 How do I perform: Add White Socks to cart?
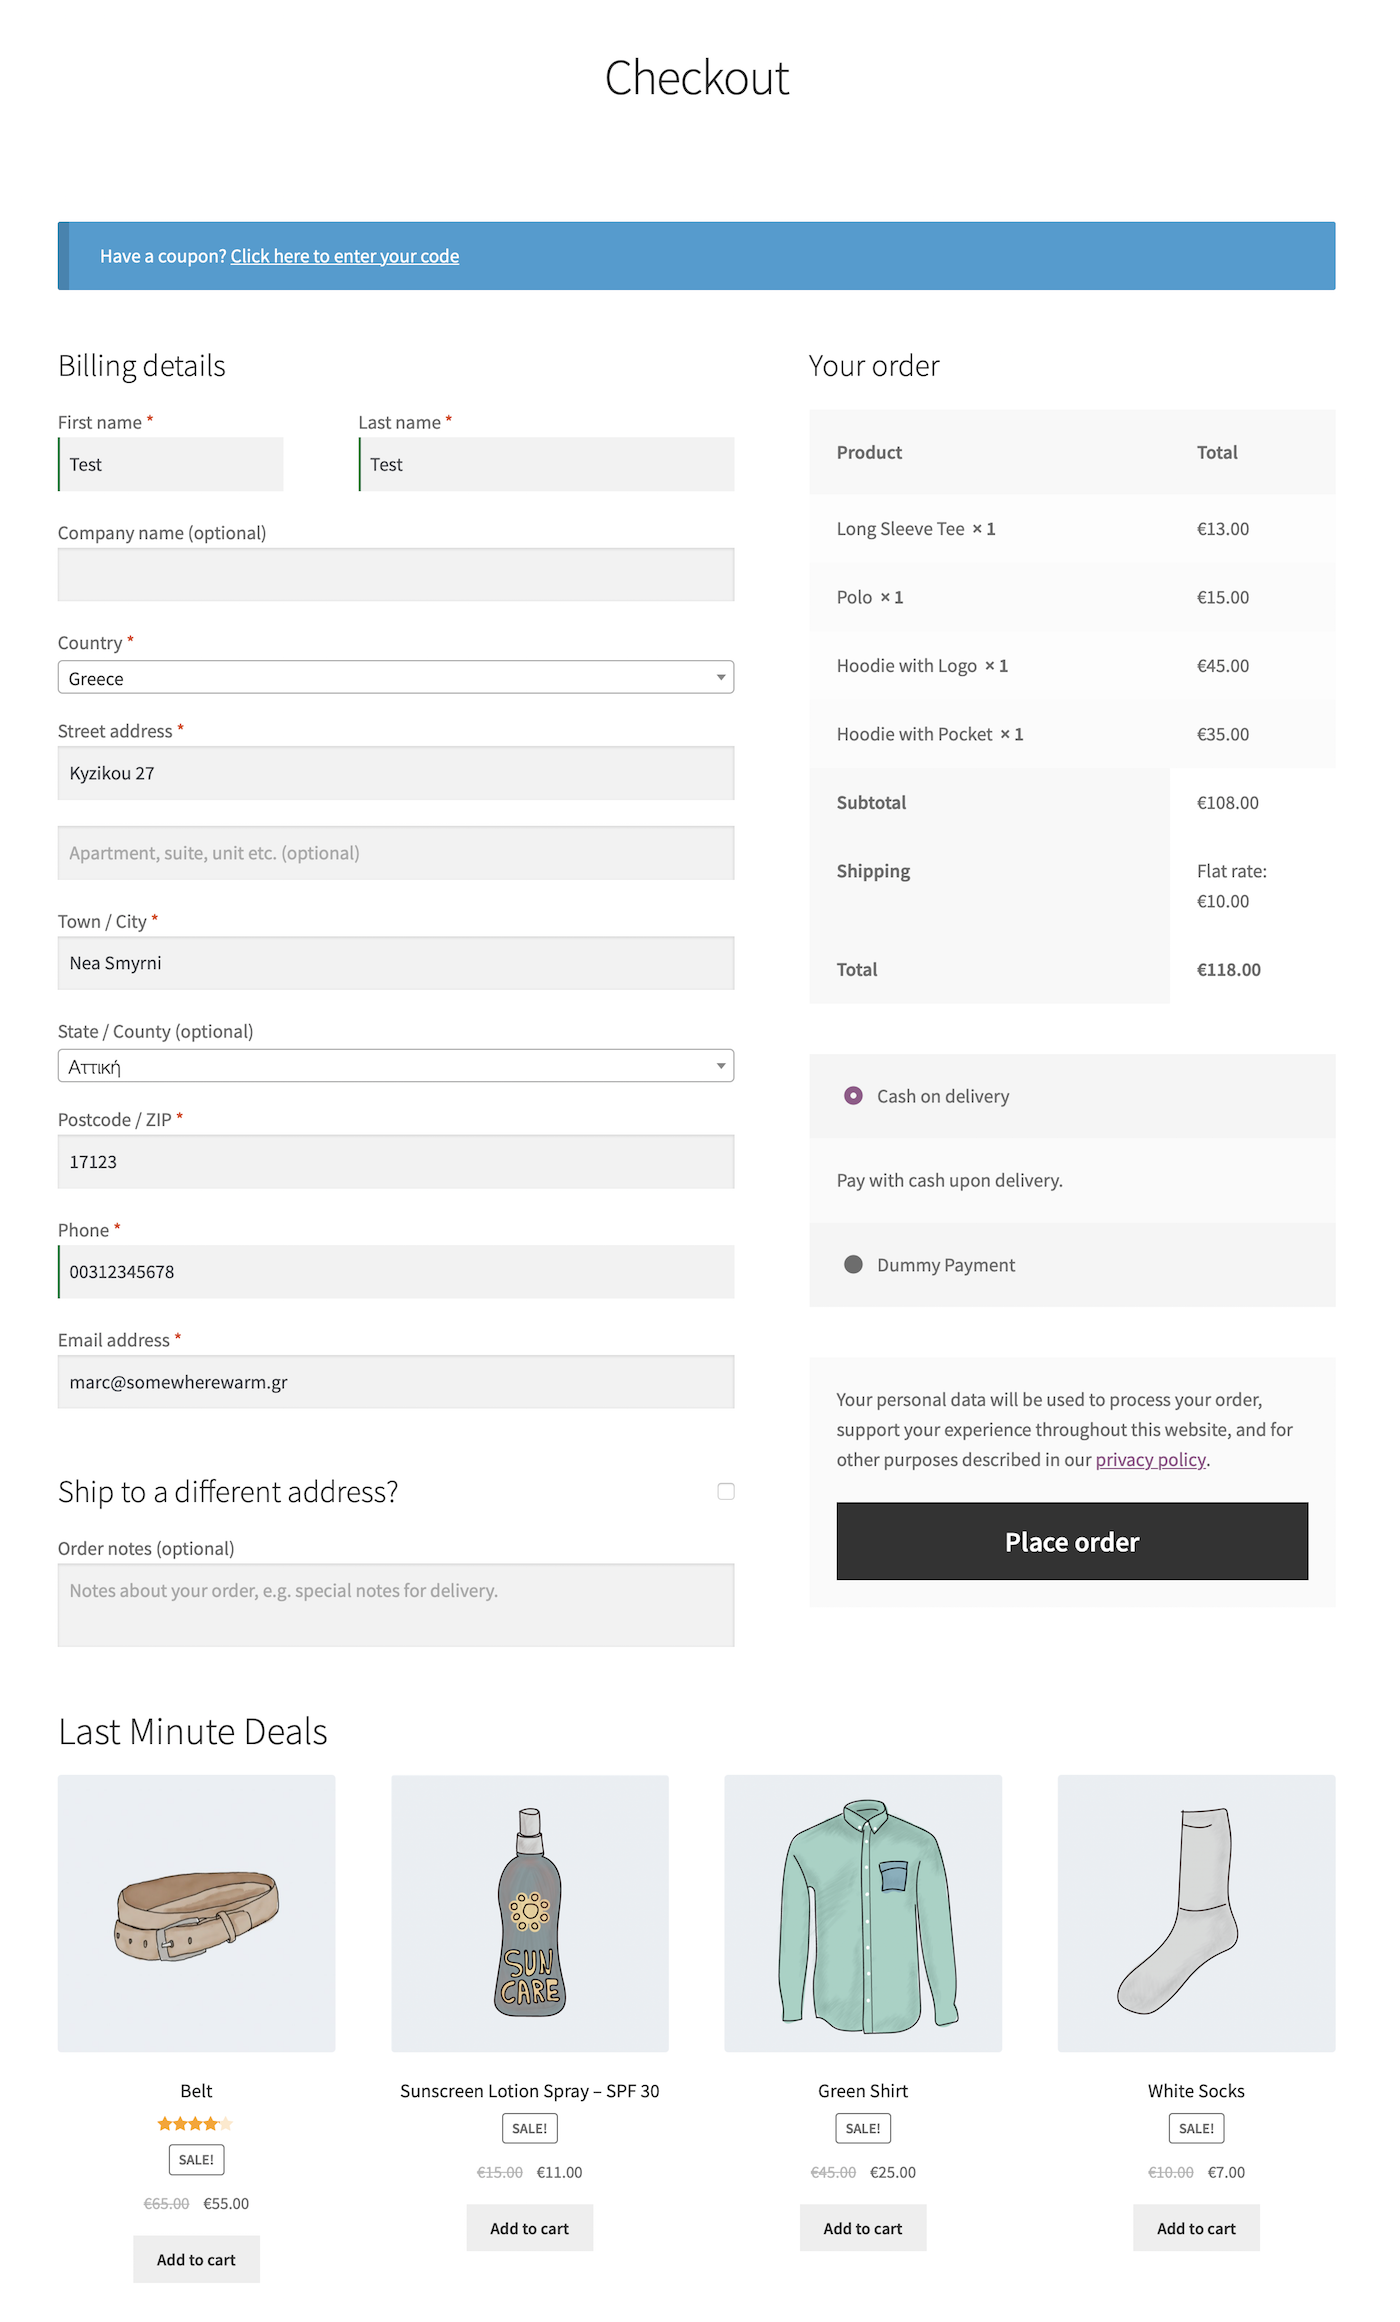[x=1196, y=2228]
